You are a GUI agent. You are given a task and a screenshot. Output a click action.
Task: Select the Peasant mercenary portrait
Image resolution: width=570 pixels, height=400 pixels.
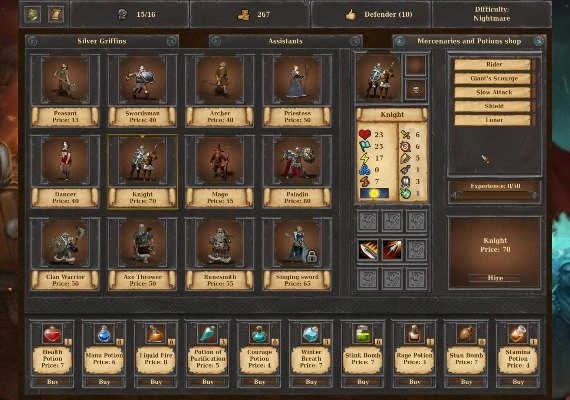(65, 79)
